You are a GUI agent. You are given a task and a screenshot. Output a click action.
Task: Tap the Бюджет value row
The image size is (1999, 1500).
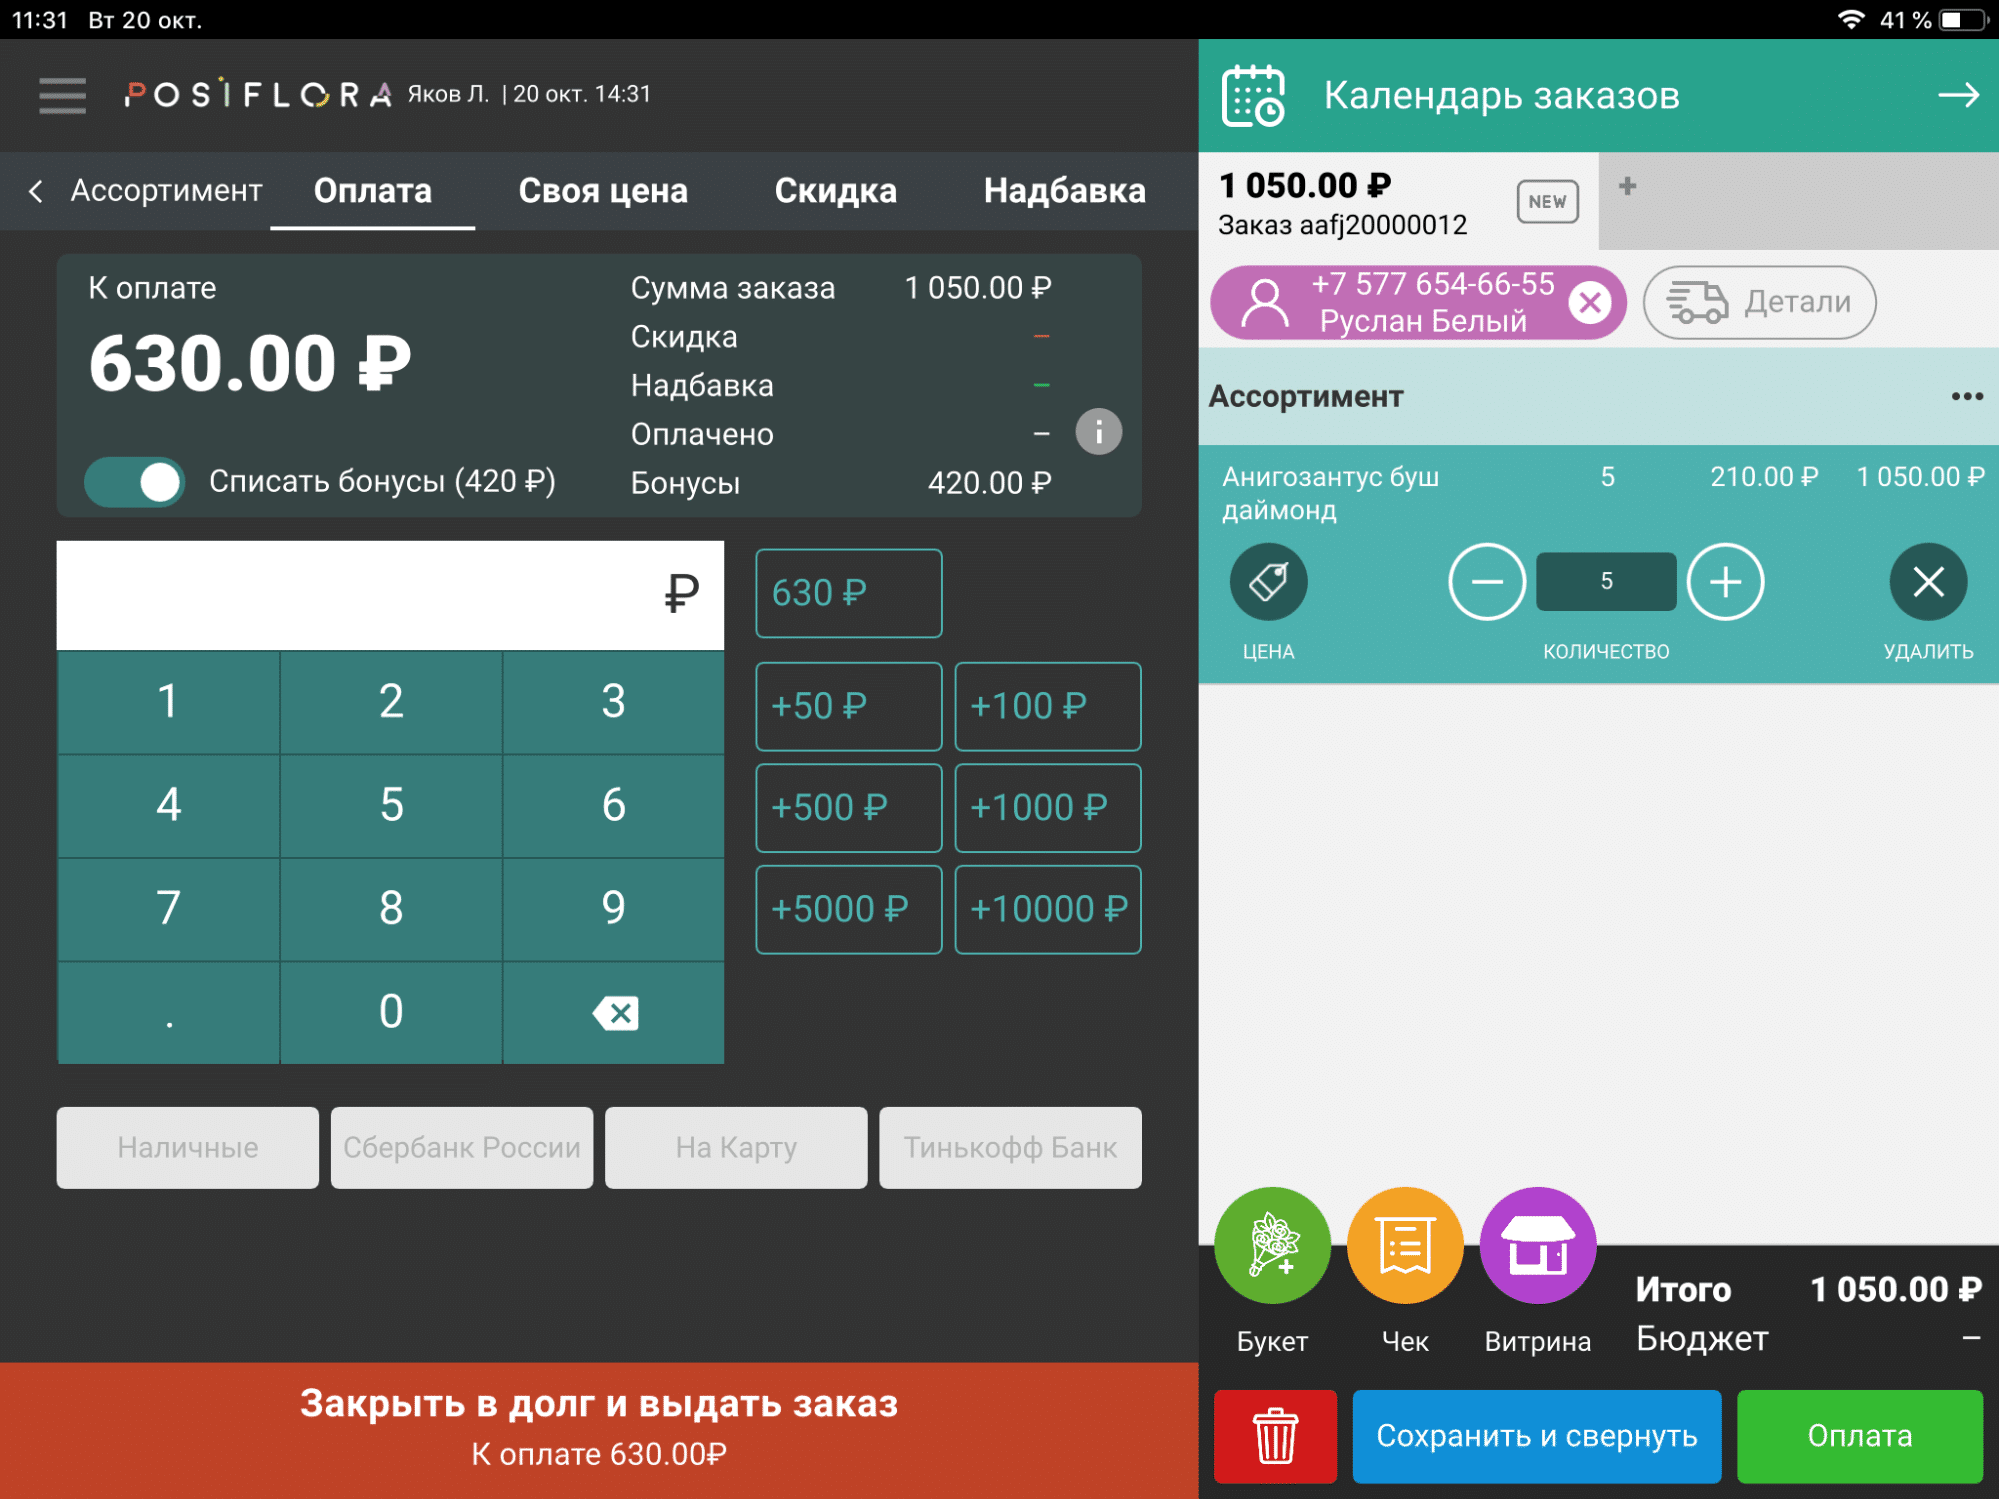pos(1808,1339)
